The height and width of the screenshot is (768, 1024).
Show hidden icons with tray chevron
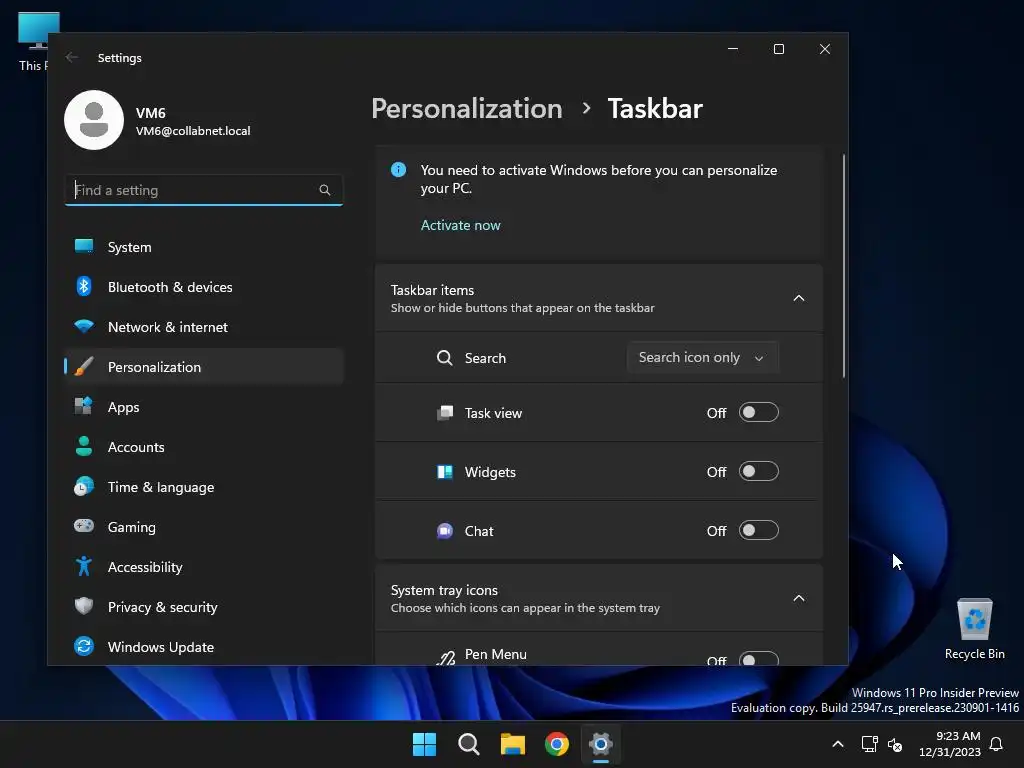[x=838, y=744]
